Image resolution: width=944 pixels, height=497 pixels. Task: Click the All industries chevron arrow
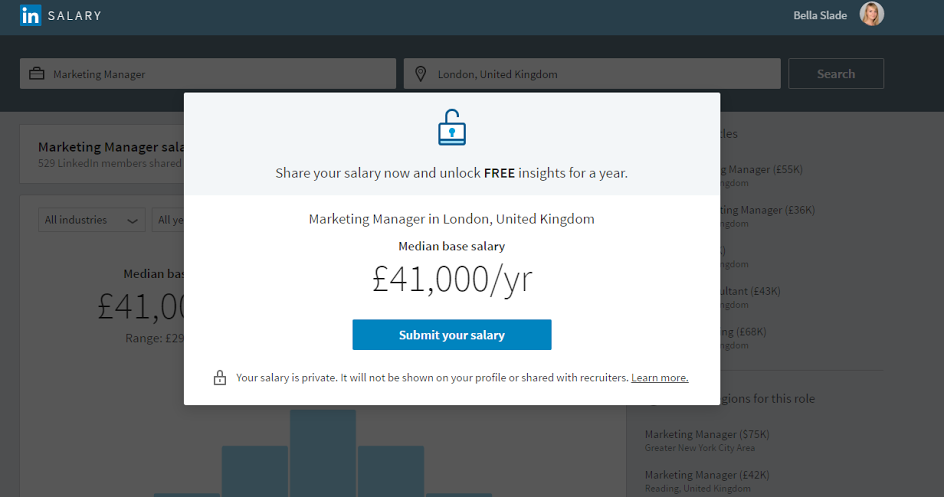pos(132,221)
